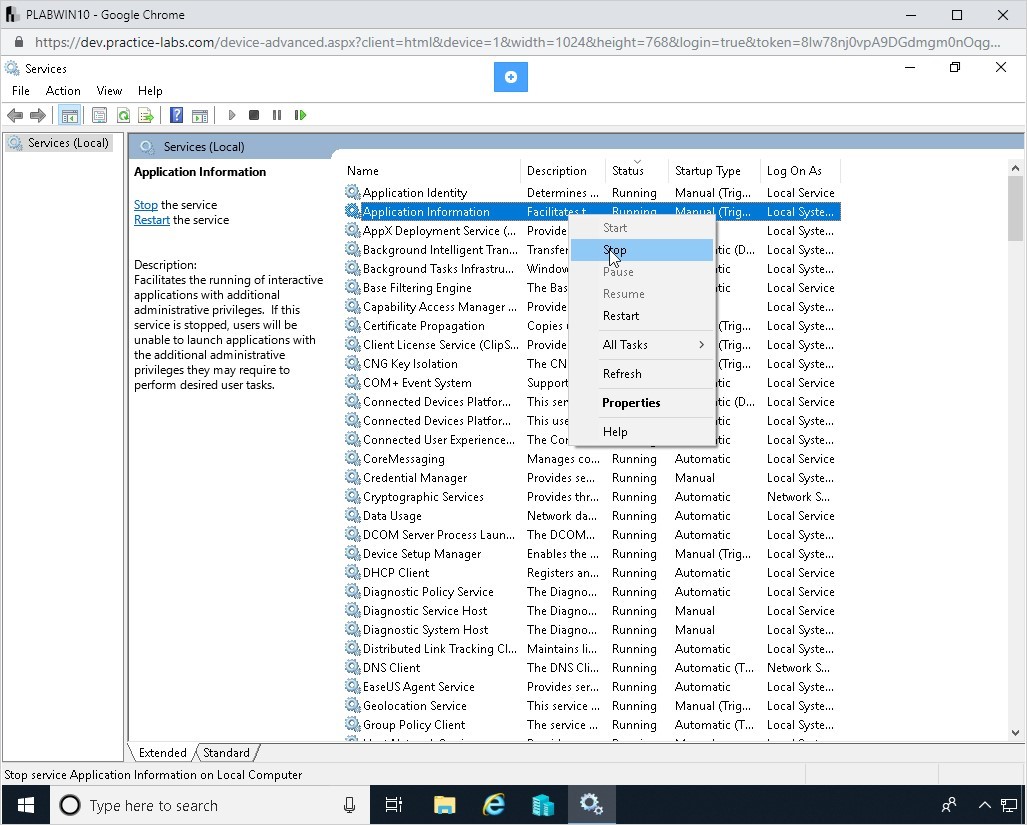Viewport: 1027px width, 825px height.
Task: Click the Type here to search box
Action: click(x=210, y=805)
